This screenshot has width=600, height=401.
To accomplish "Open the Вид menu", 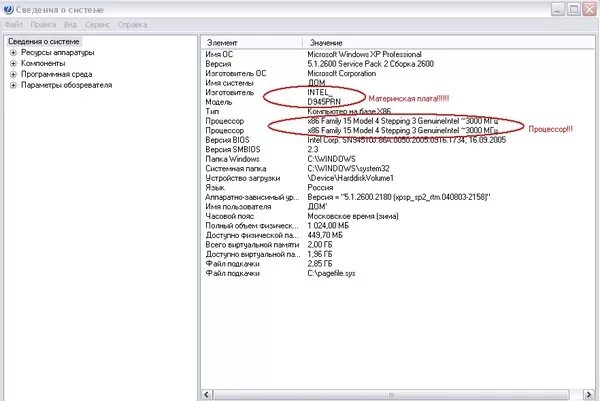I will tap(70, 24).
